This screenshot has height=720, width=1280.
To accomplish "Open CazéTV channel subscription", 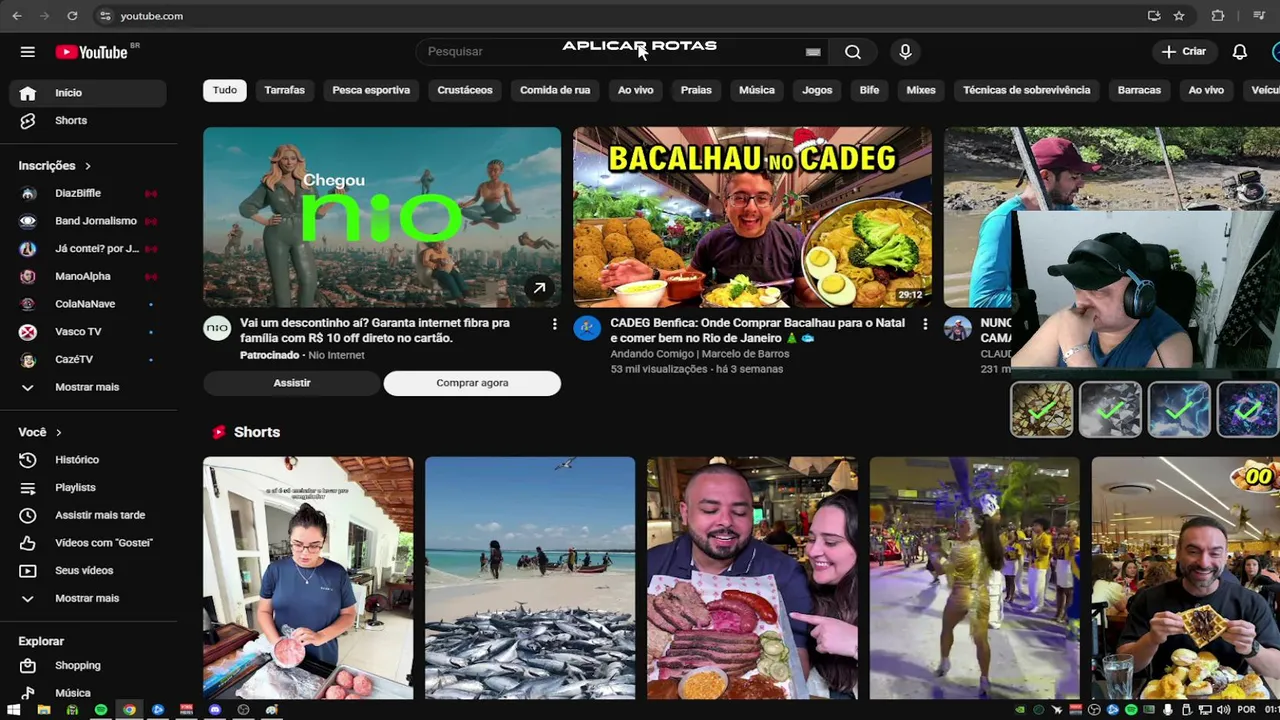I will (x=88, y=360).
